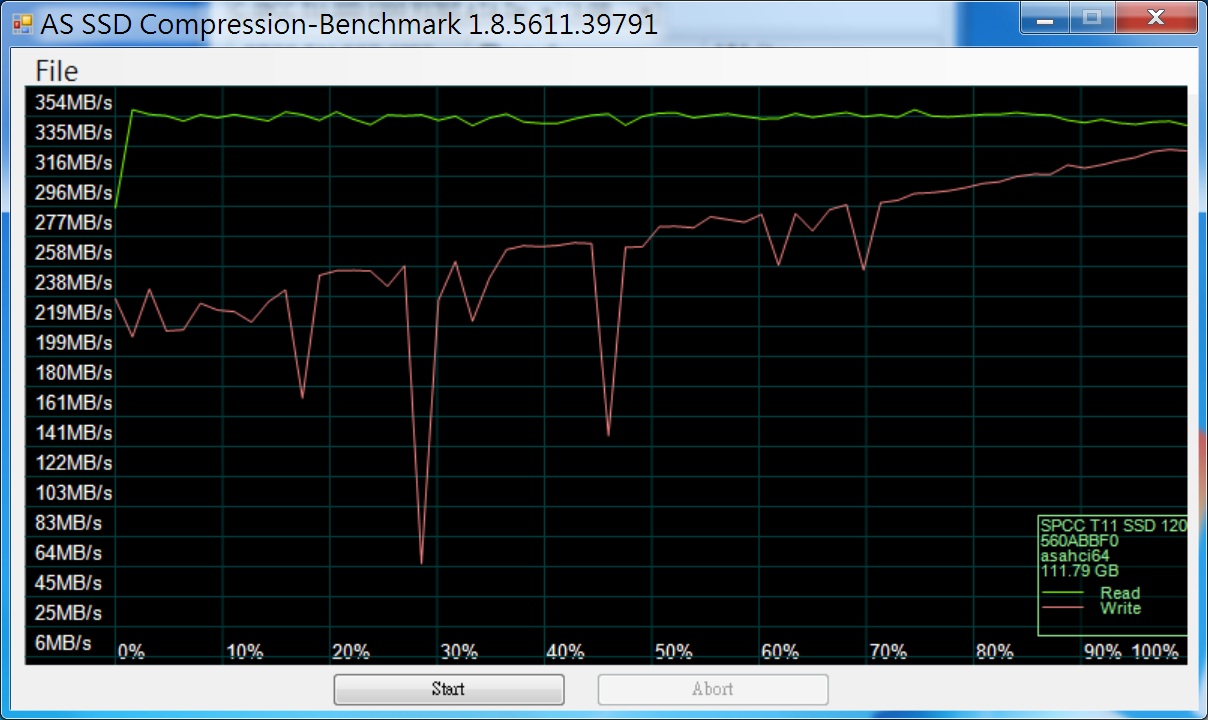Click the 30% compression axis label
Image resolution: width=1208 pixels, height=720 pixels.
tap(459, 652)
